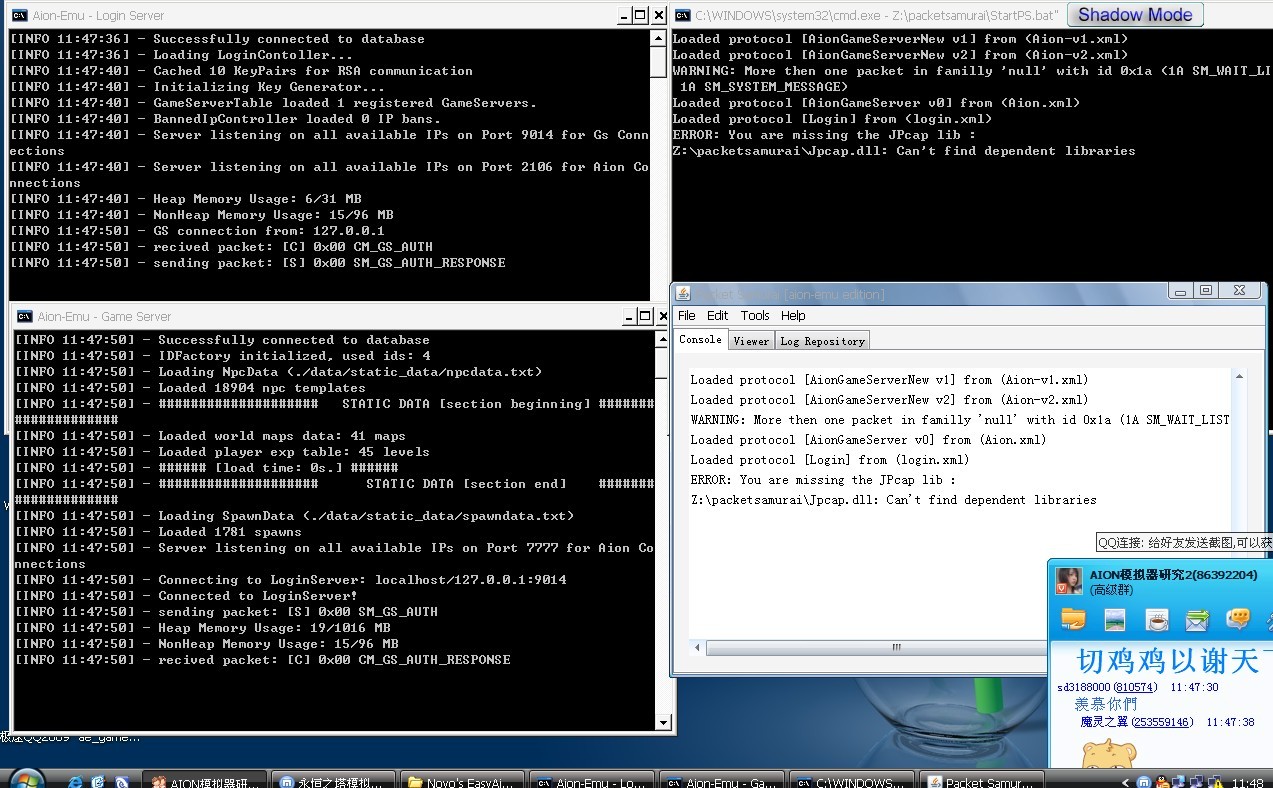The width and height of the screenshot is (1273, 788).
Task: Toggle the Shadow Mode button
Action: point(1134,15)
